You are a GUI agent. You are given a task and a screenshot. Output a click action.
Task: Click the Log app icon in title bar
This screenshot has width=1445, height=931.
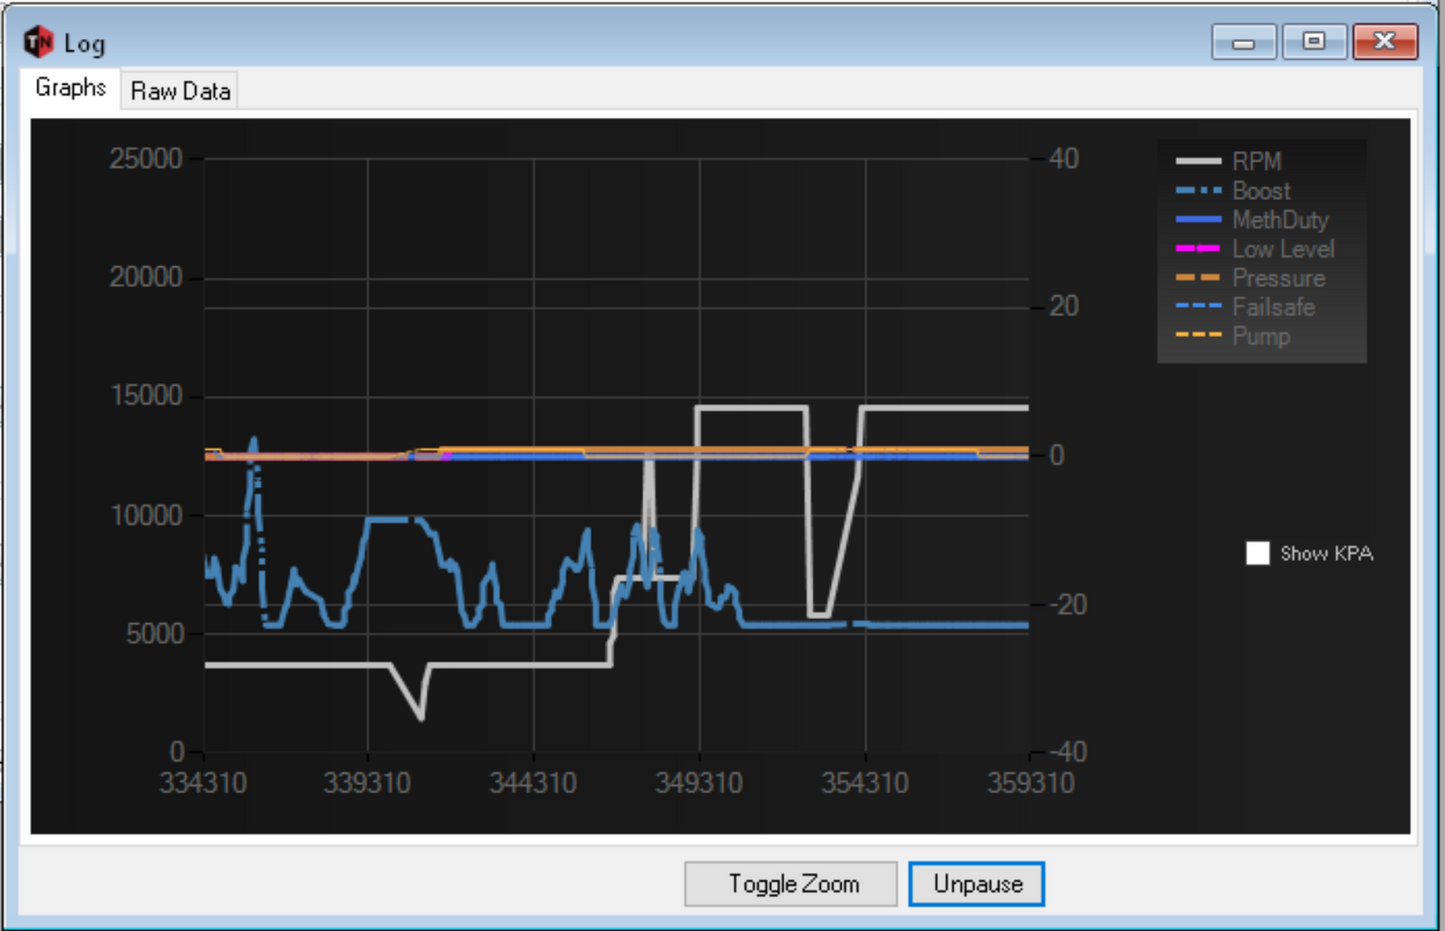point(38,42)
